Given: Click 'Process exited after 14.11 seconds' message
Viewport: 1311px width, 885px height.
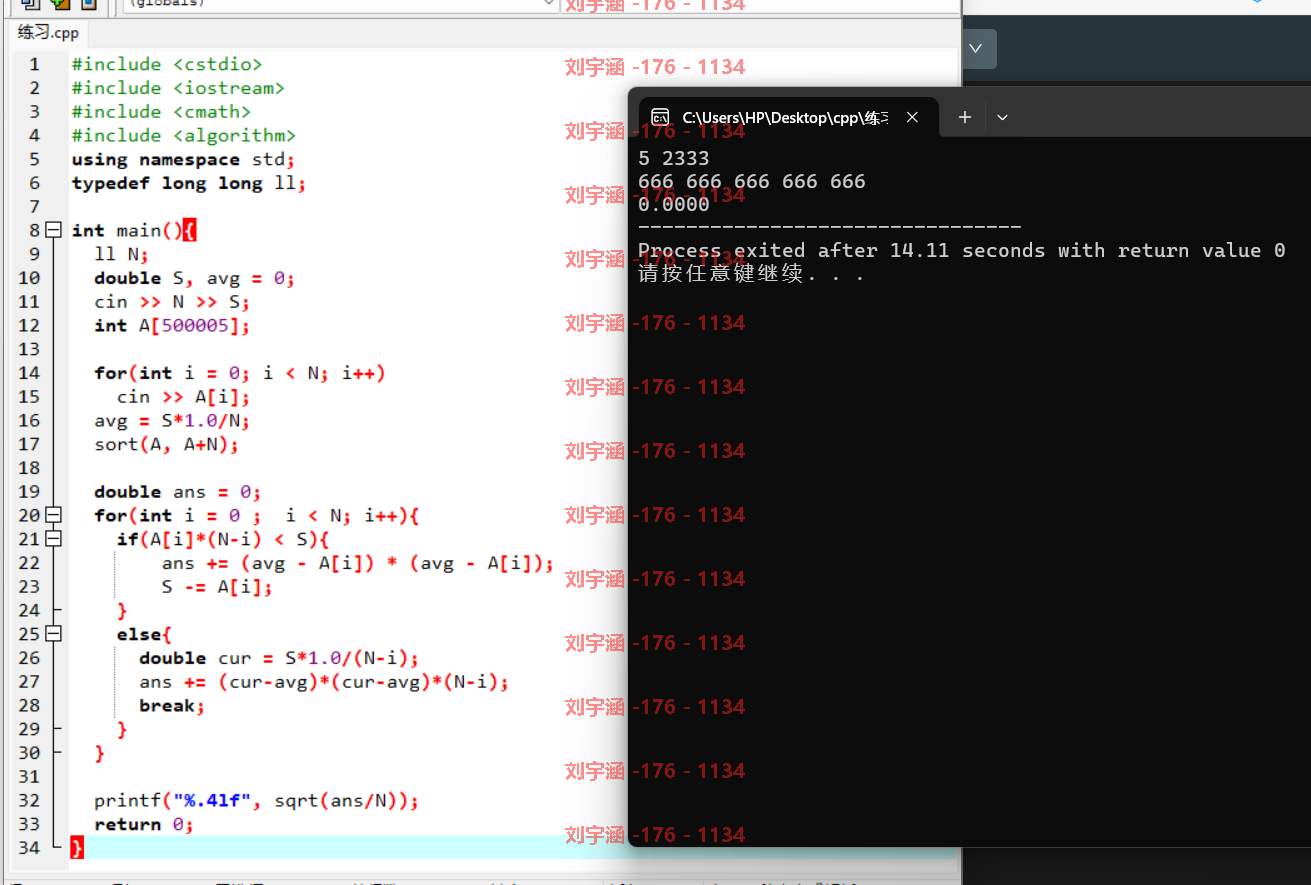Looking at the screenshot, I should pyautogui.click(x=961, y=251).
